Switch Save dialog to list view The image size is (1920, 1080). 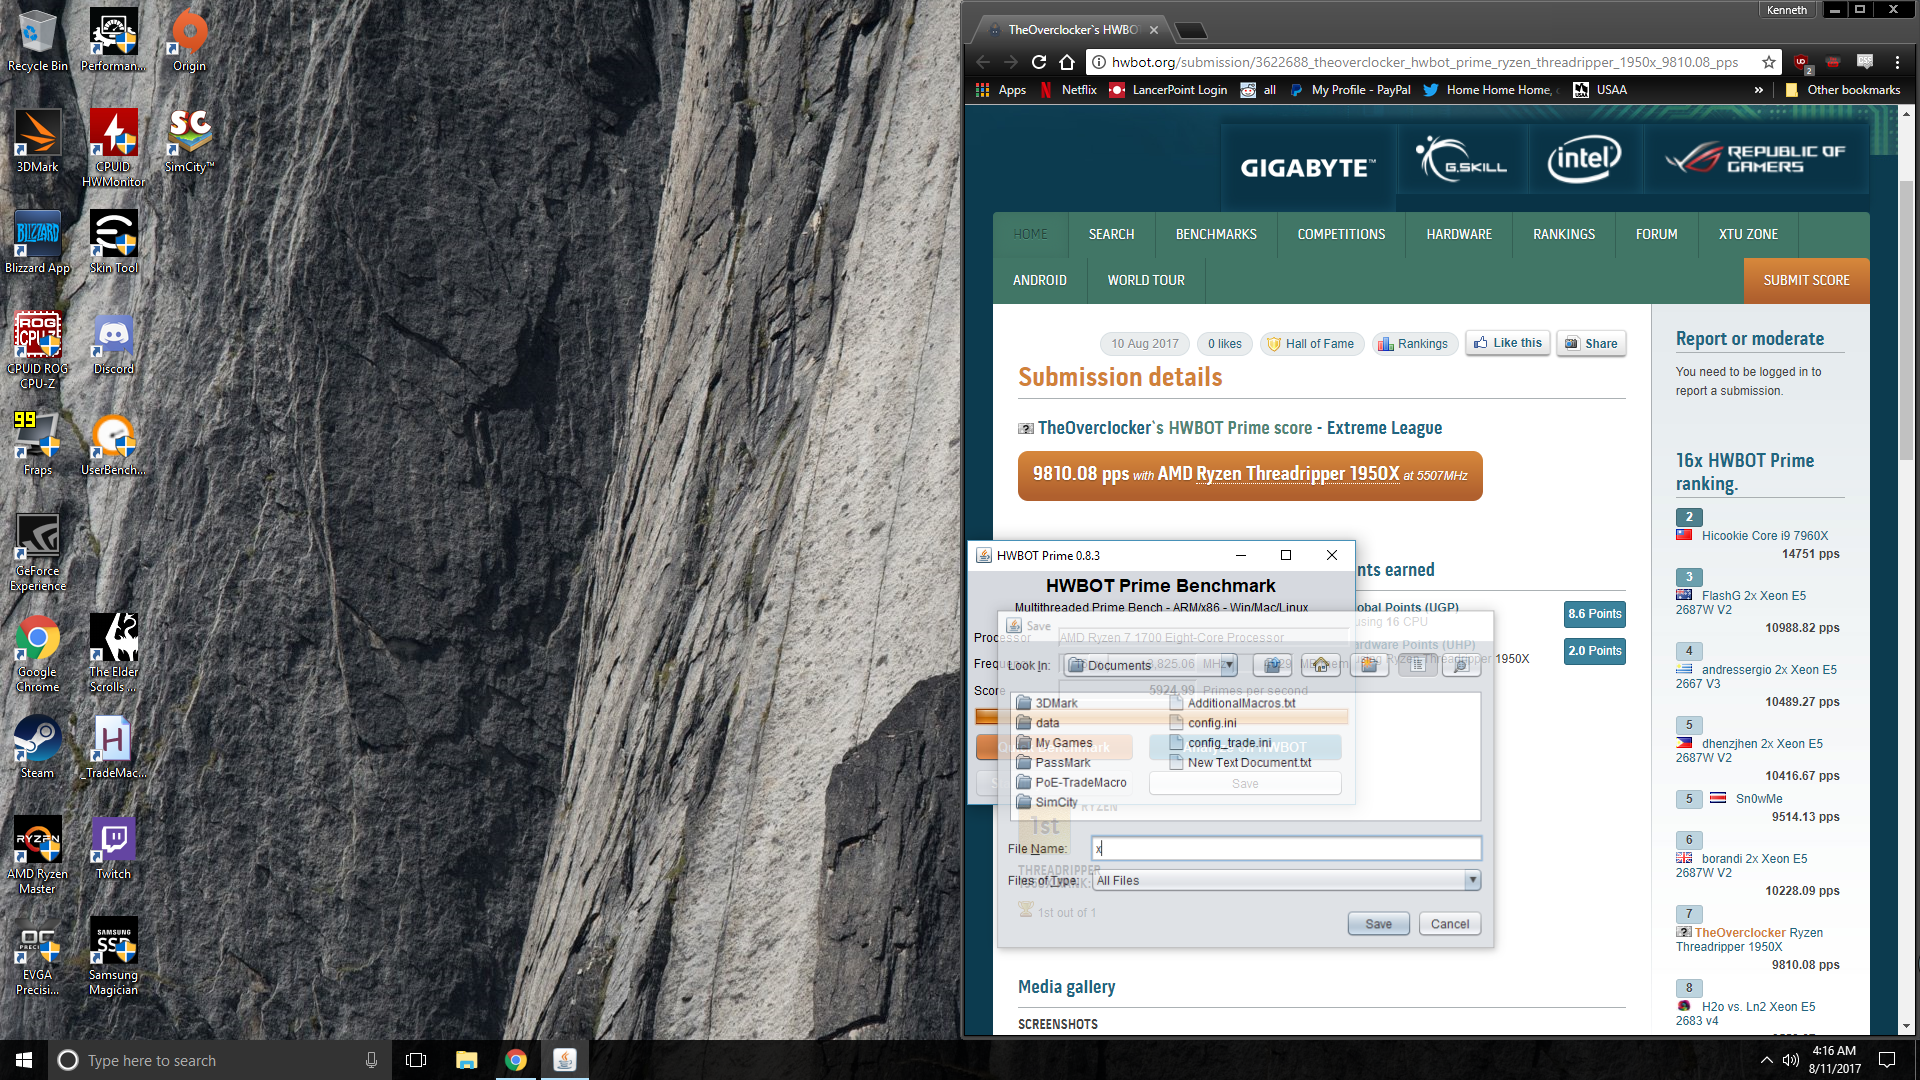[x=1417, y=665]
